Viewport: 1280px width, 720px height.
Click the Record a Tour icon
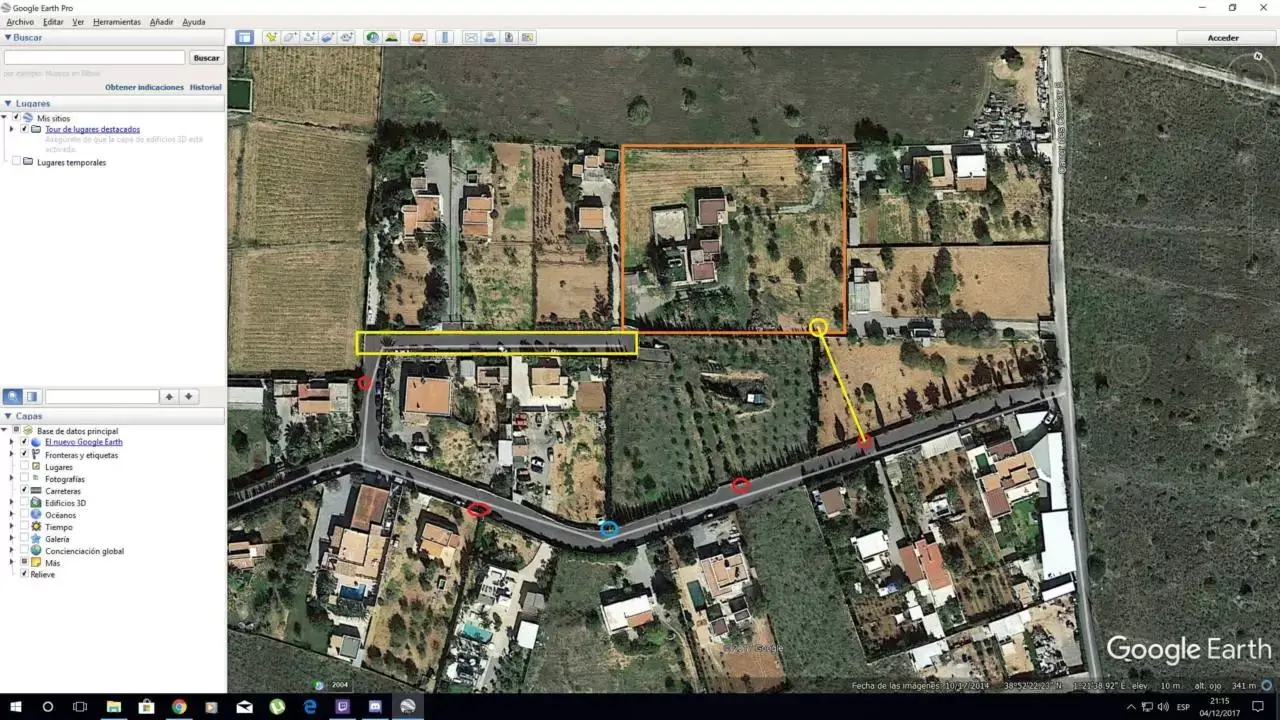[346, 37]
